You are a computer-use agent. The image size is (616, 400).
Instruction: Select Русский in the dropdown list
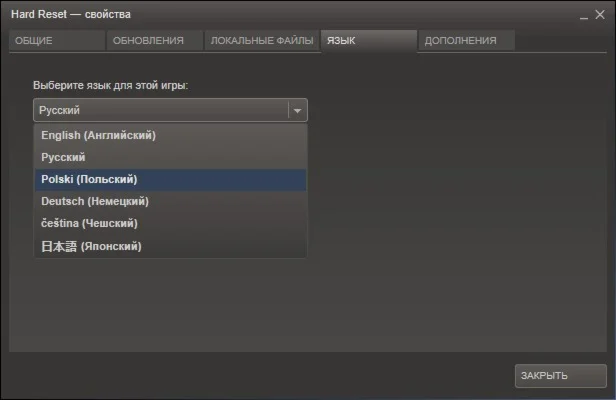(x=170, y=157)
